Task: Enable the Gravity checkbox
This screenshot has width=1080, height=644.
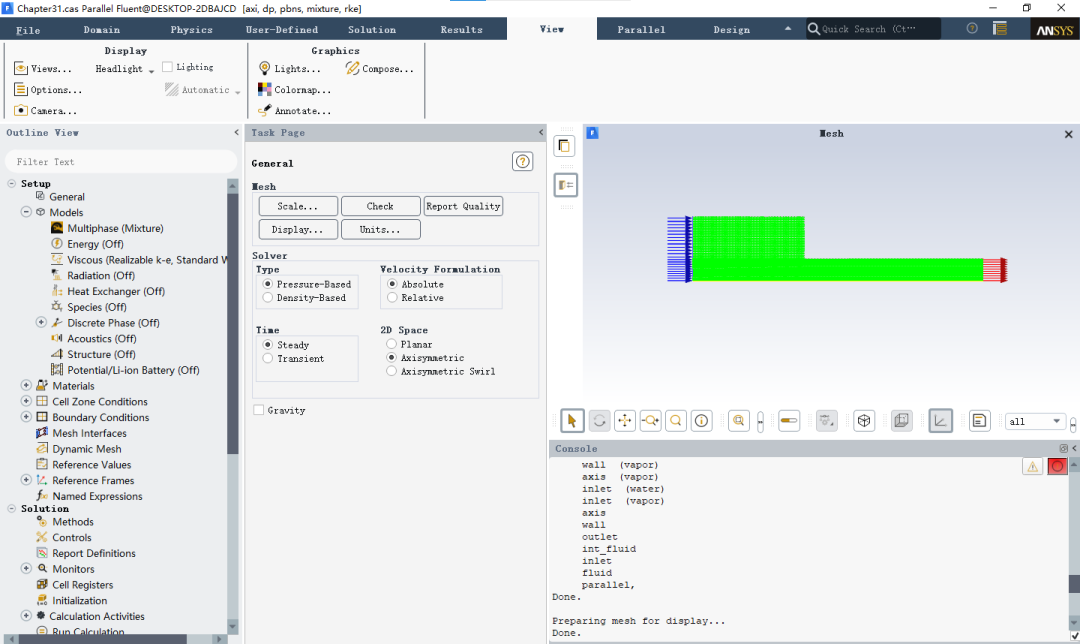Action: point(258,410)
